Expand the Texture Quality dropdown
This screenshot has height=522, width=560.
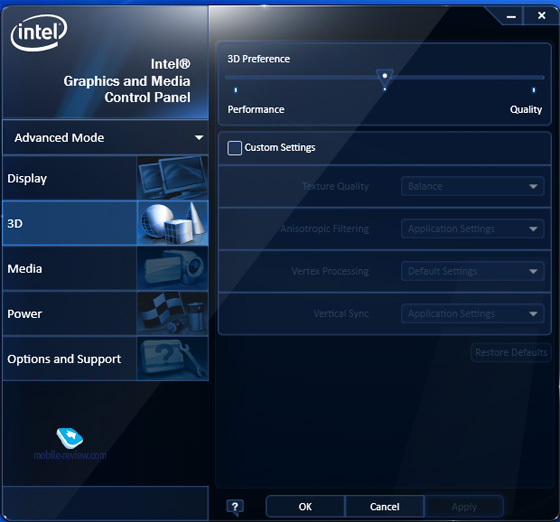pyautogui.click(x=472, y=186)
